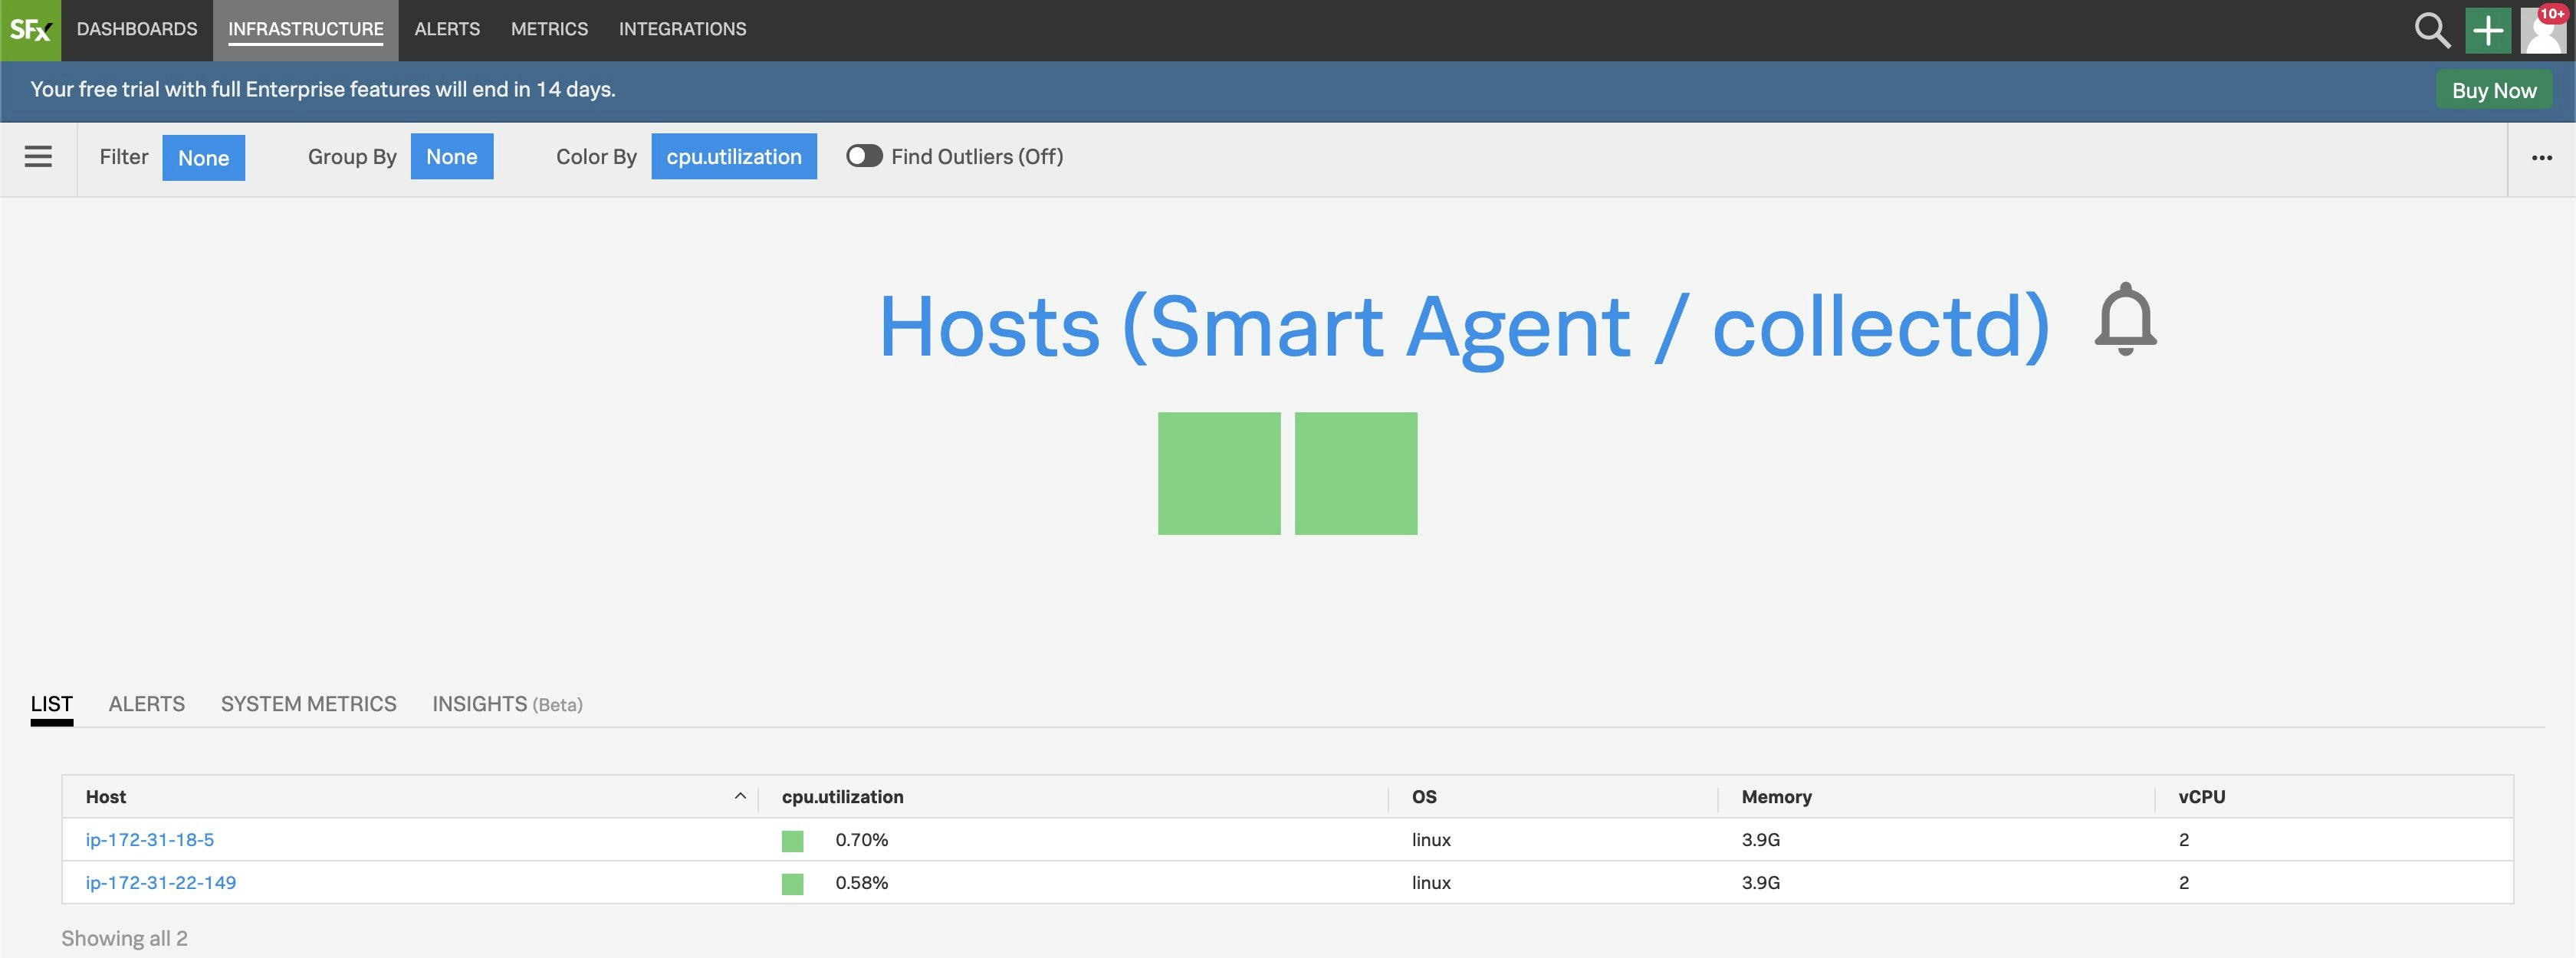Select the ALERTS tab in list view
The height and width of the screenshot is (958, 2576).
[x=146, y=702]
